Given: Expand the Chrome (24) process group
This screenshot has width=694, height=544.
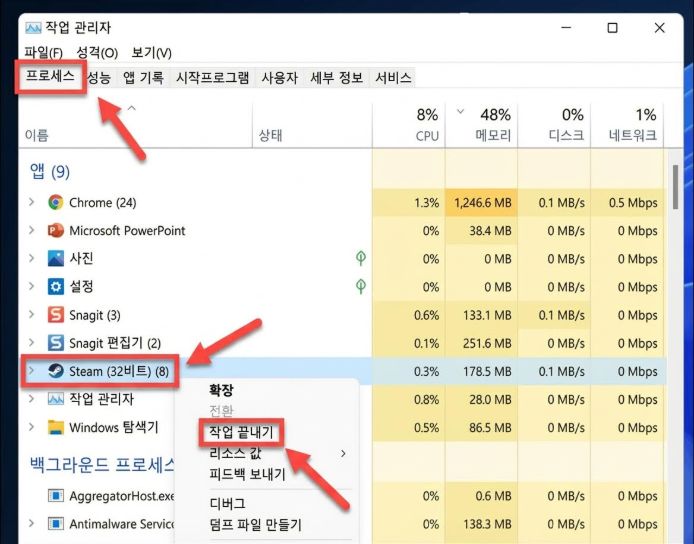Looking at the screenshot, I should pos(32,203).
